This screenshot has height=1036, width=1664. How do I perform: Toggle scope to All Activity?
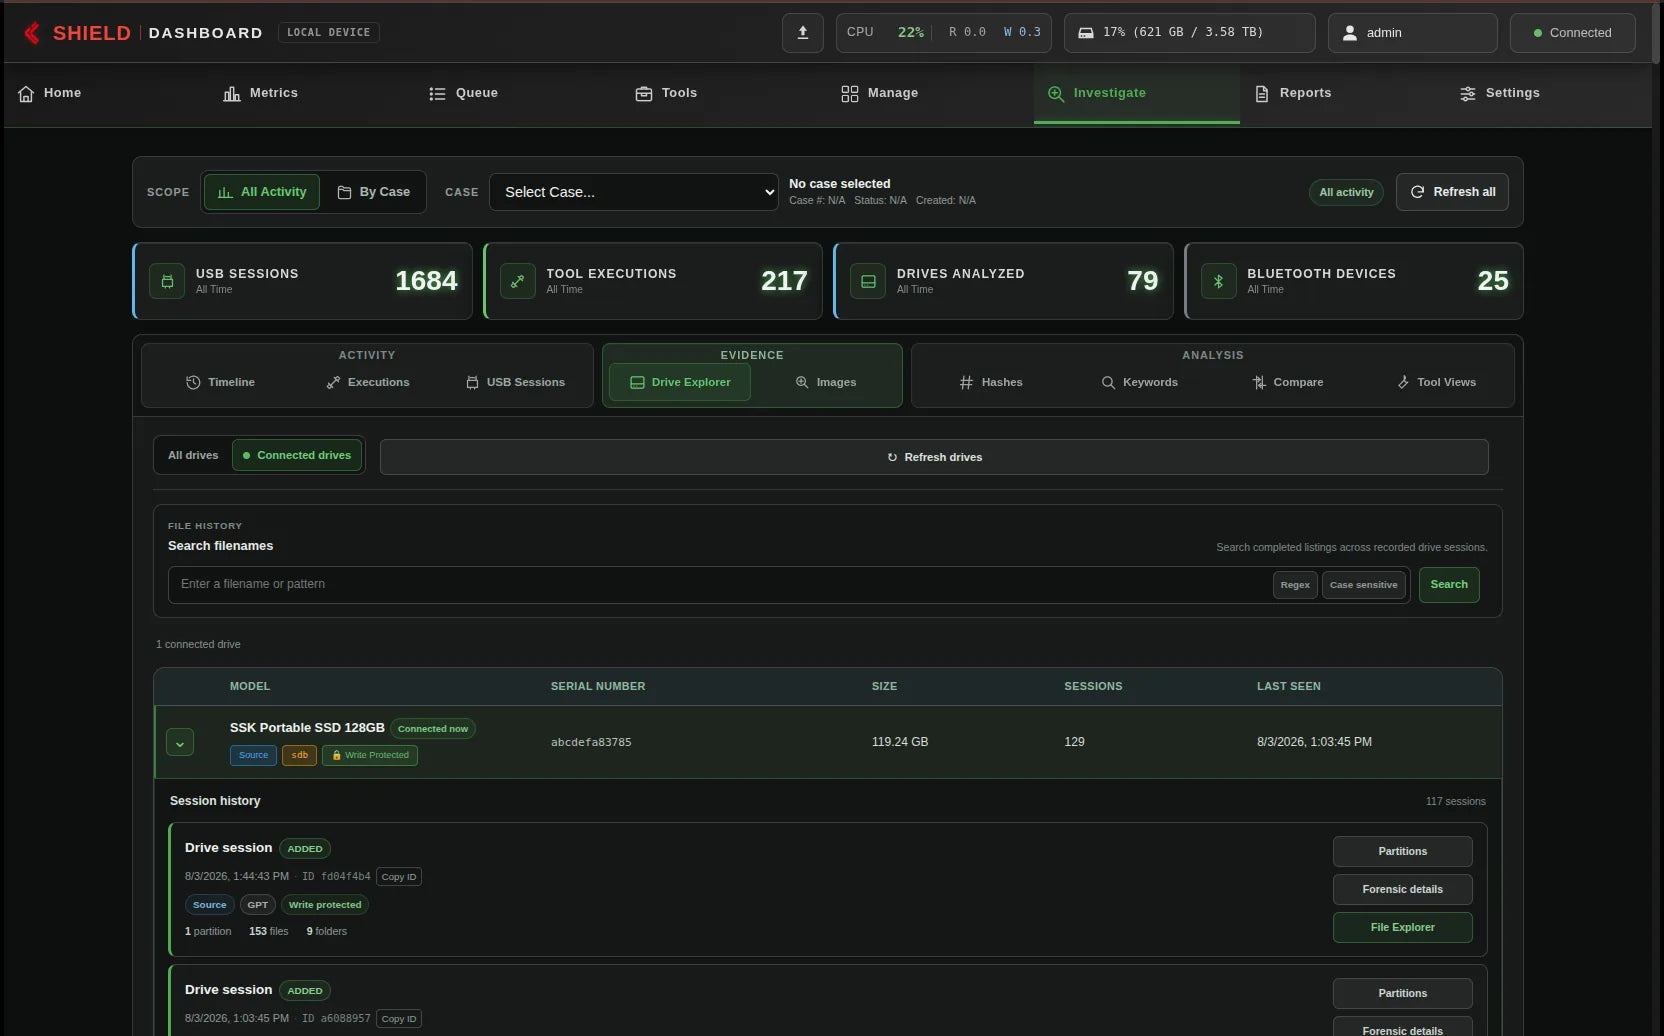(261, 192)
